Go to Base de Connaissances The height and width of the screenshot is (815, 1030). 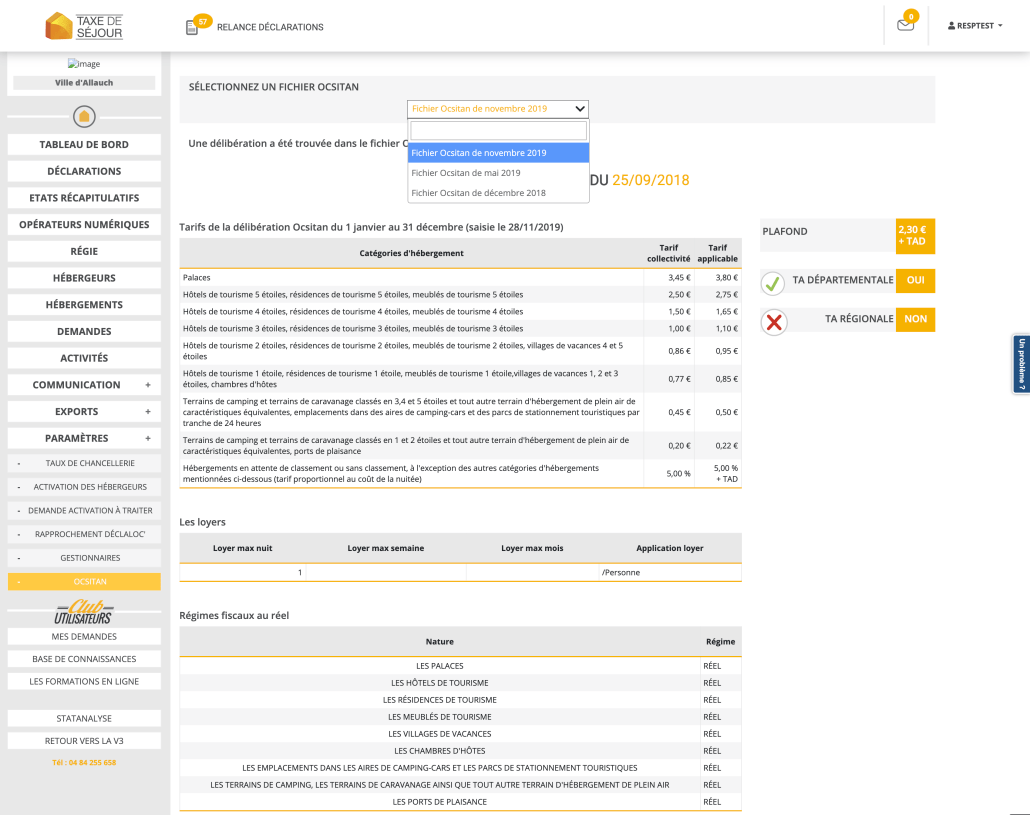tap(84, 659)
